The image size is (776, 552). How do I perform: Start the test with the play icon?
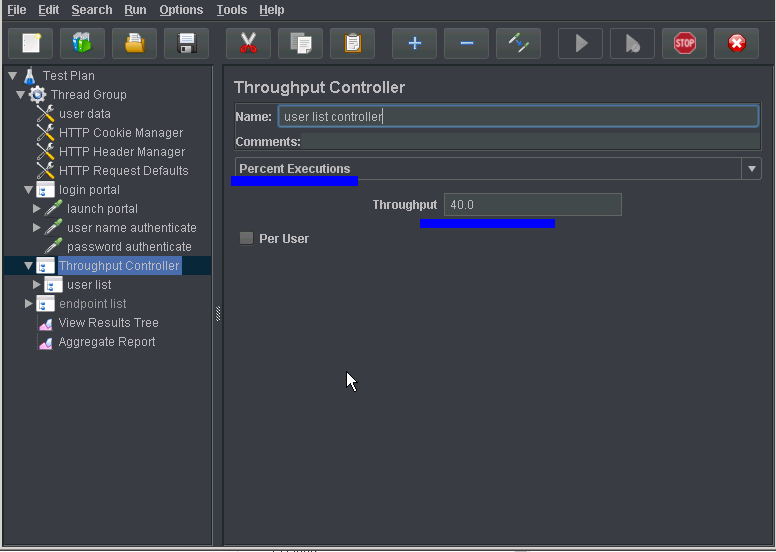point(581,44)
